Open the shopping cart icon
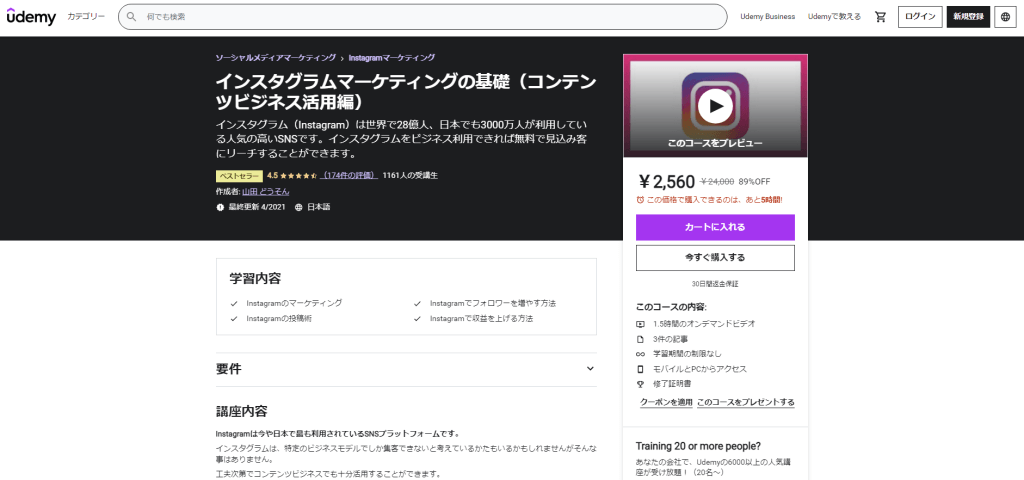 pyautogui.click(x=880, y=17)
